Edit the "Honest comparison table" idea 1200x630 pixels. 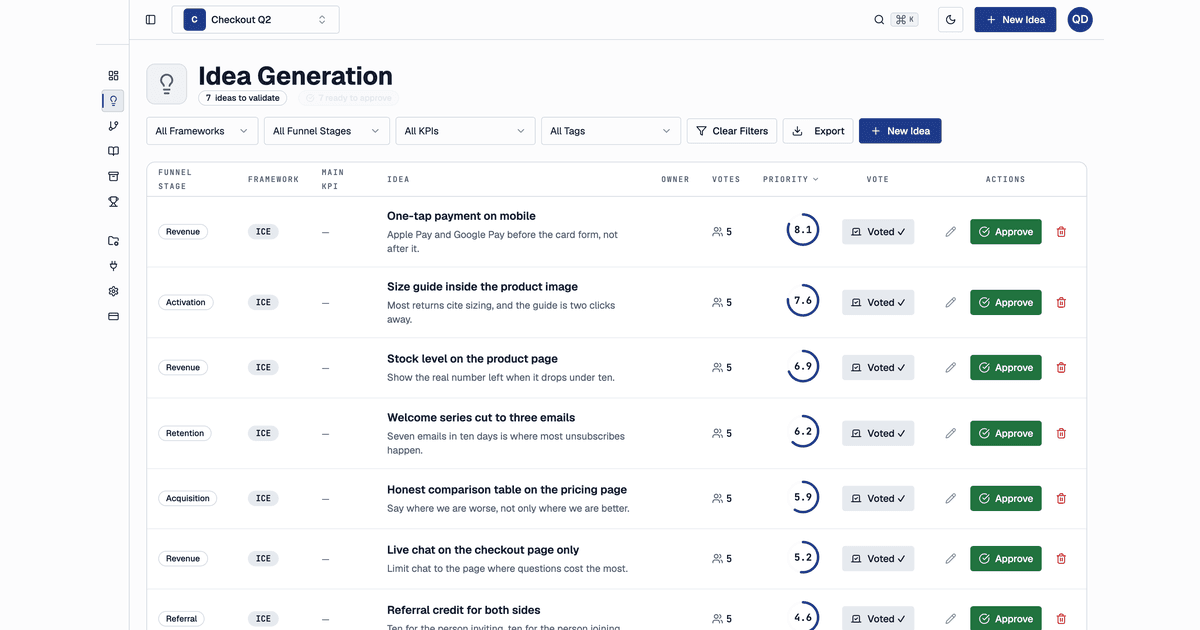click(x=950, y=498)
